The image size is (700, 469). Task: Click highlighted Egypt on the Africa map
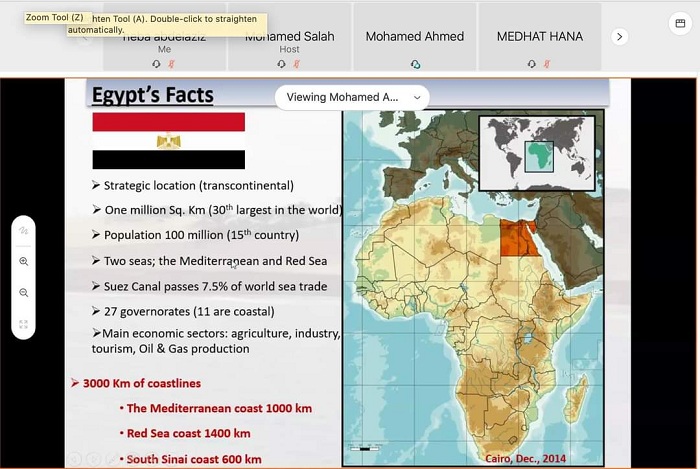pos(516,238)
